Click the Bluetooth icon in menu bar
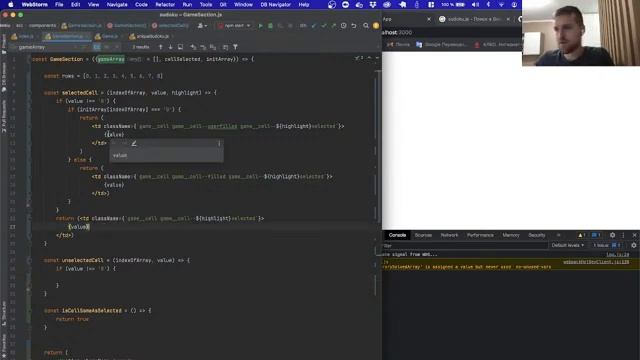Viewport: 640px width, 360px height. click(x=489, y=4)
